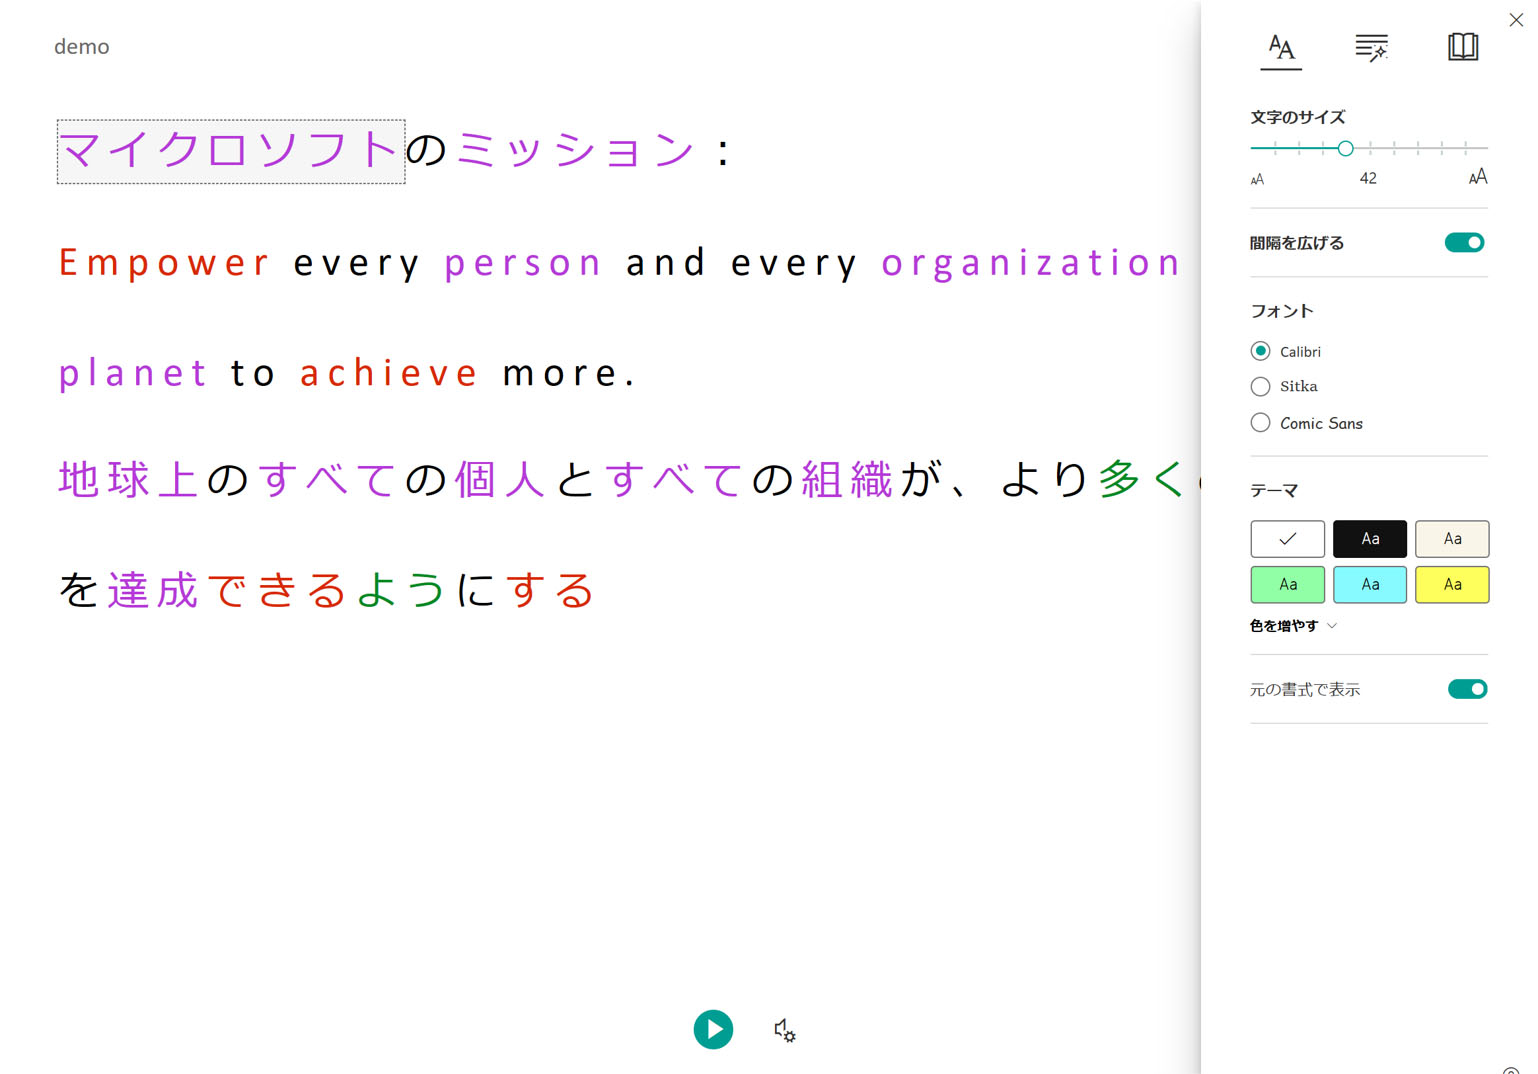Choose the yellow theme swatch
Viewport: 1538px width, 1074px height.
(1452, 584)
